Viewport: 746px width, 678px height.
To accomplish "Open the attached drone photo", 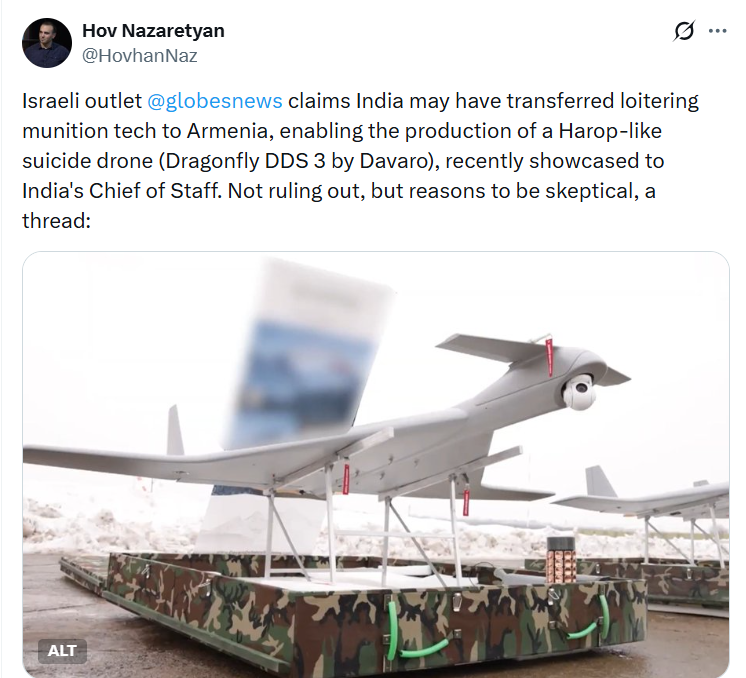I will pos(376,464).
